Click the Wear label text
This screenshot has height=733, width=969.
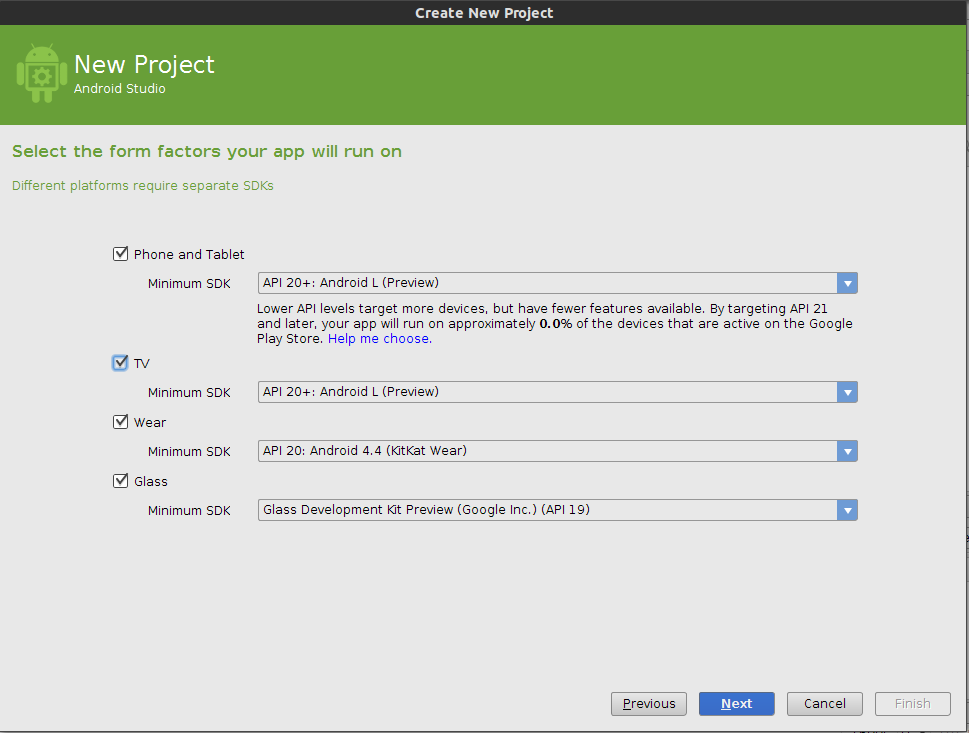pyautogui.click(x=150, y=422)
